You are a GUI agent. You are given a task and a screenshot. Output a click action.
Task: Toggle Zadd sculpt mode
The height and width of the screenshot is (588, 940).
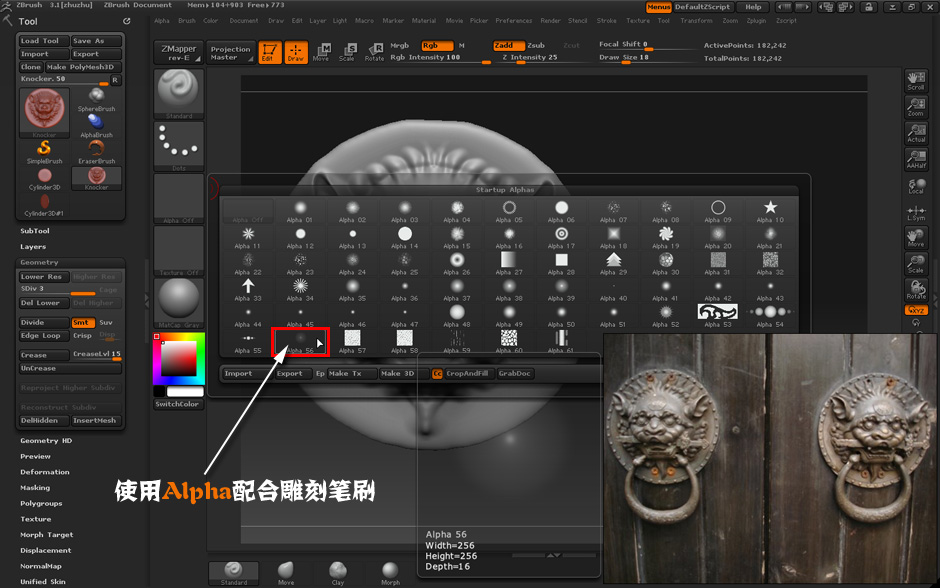point(509,46)
